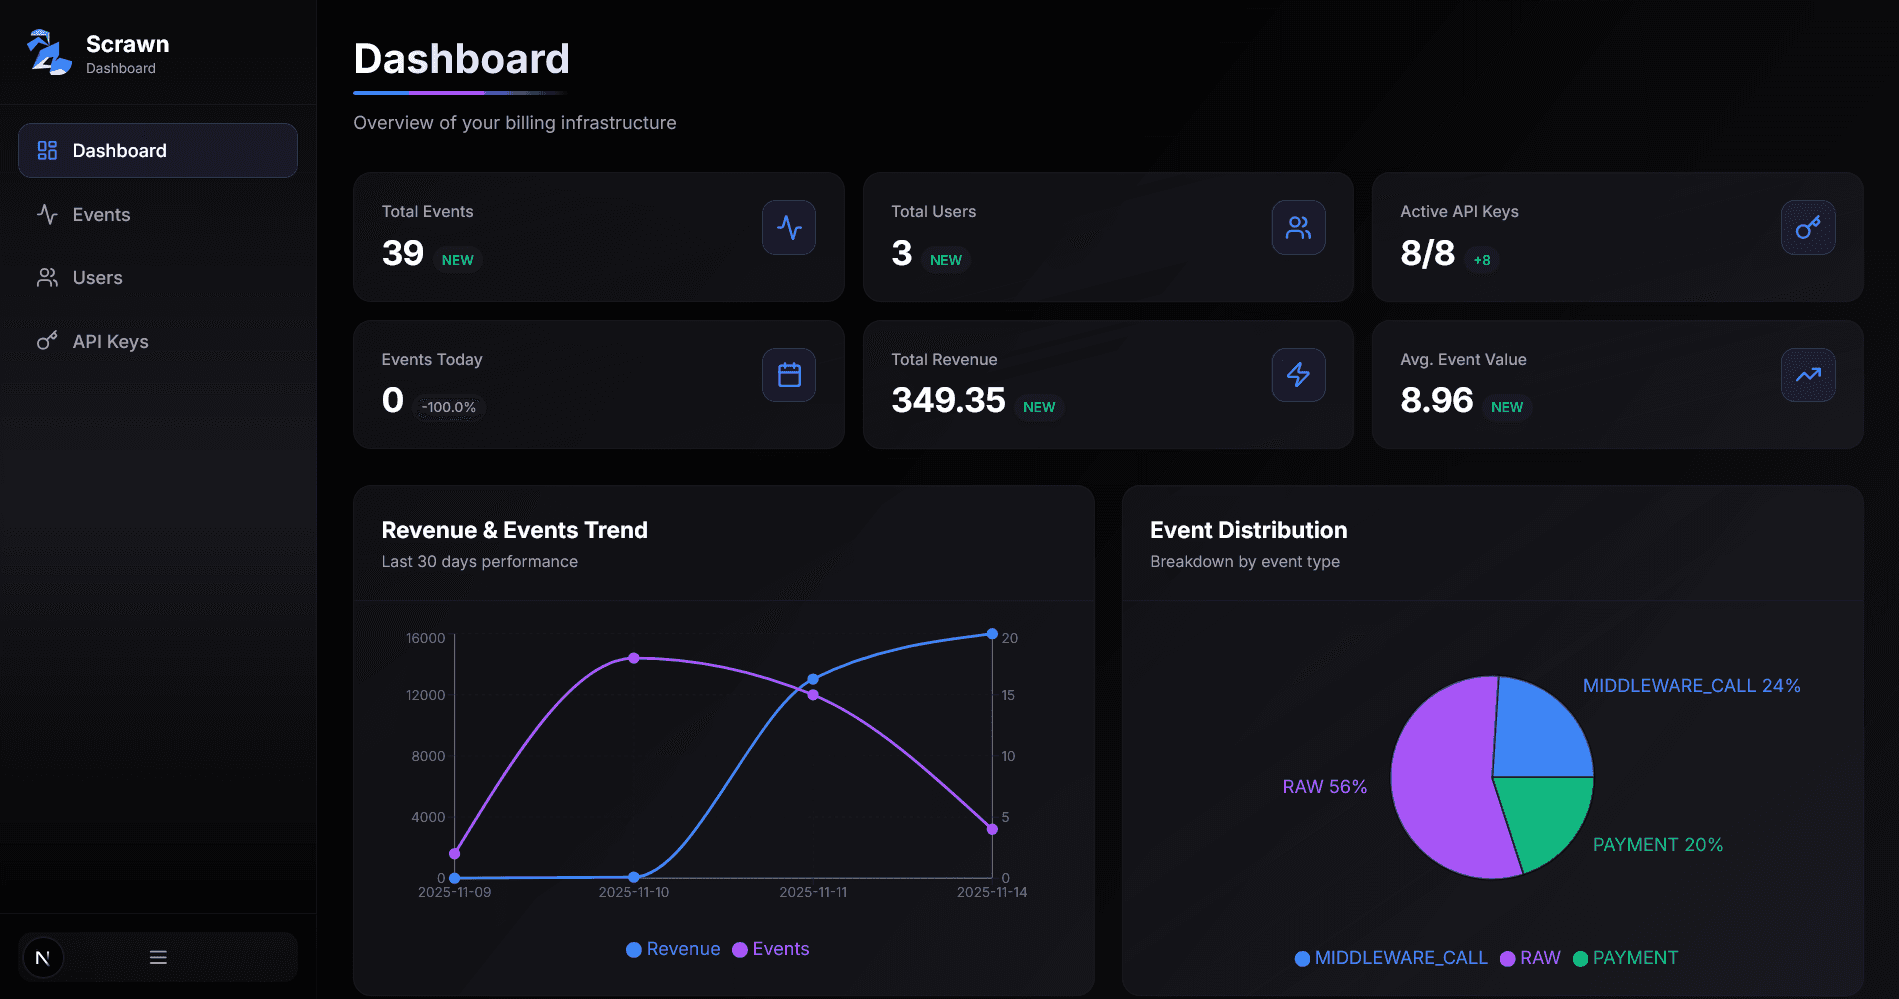Collapse the sidebar using the hamburger icon
The image size is (1899, 999).
[157, 957]
